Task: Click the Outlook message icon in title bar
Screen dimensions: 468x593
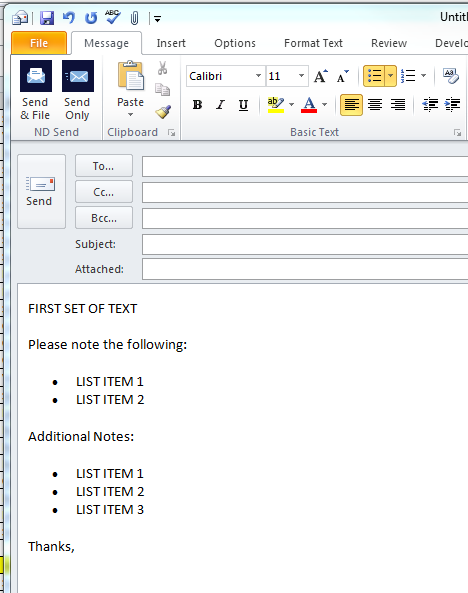Action: click(20, 18)
